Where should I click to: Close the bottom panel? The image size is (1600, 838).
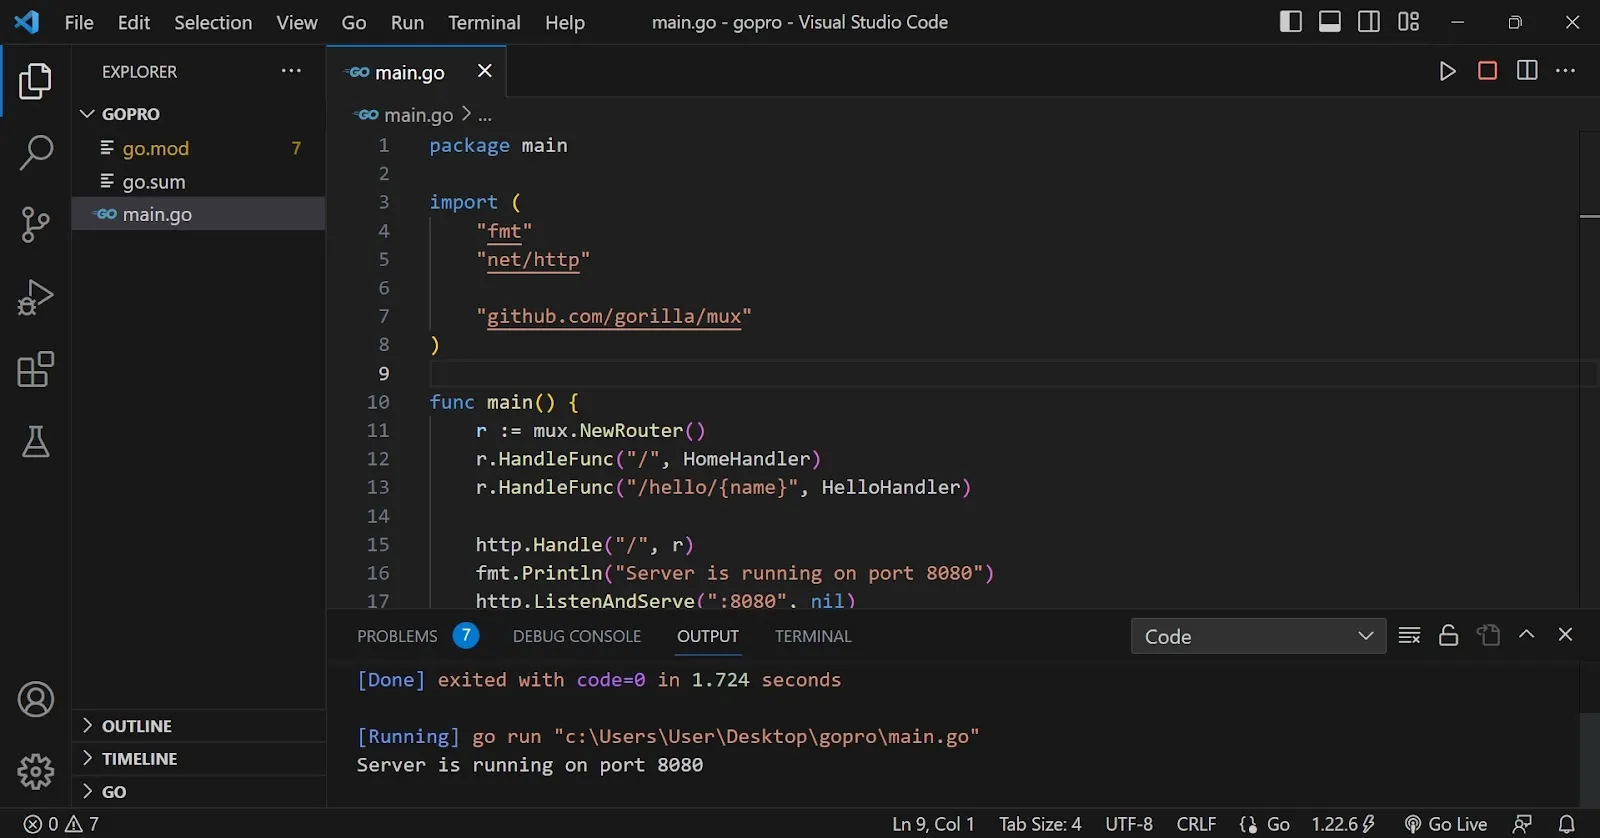coord(1566,635)
